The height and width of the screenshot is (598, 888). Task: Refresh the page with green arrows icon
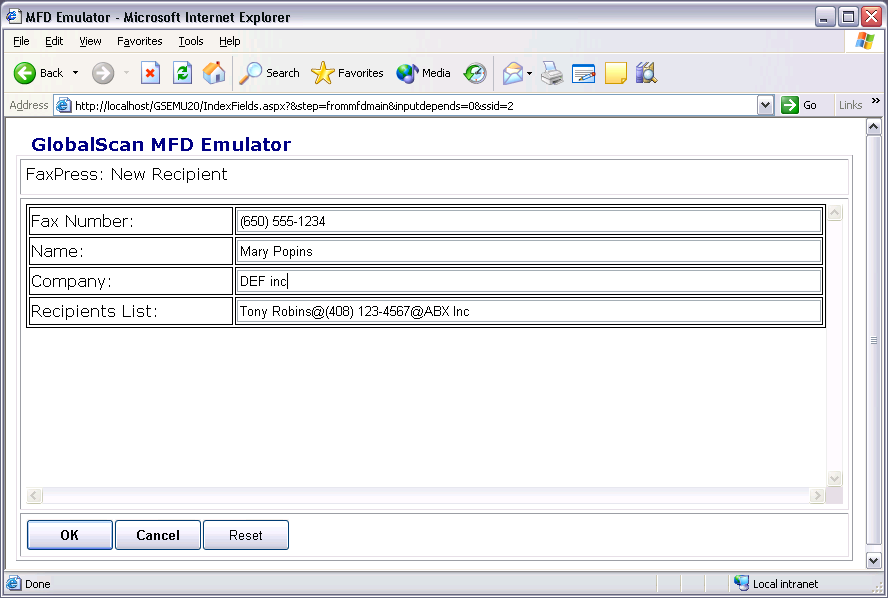click(182, 73)
